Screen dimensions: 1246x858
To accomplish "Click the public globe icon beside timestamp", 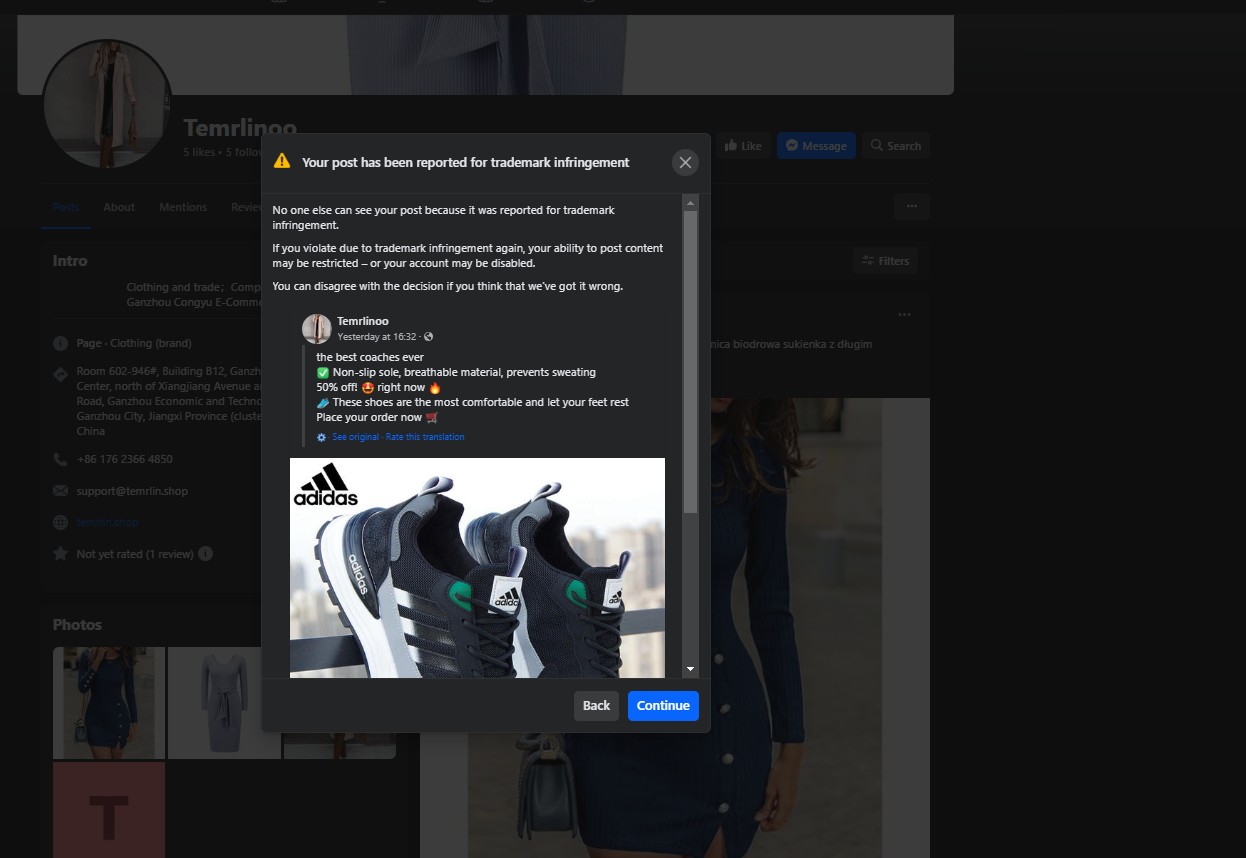I will point(429,337).
